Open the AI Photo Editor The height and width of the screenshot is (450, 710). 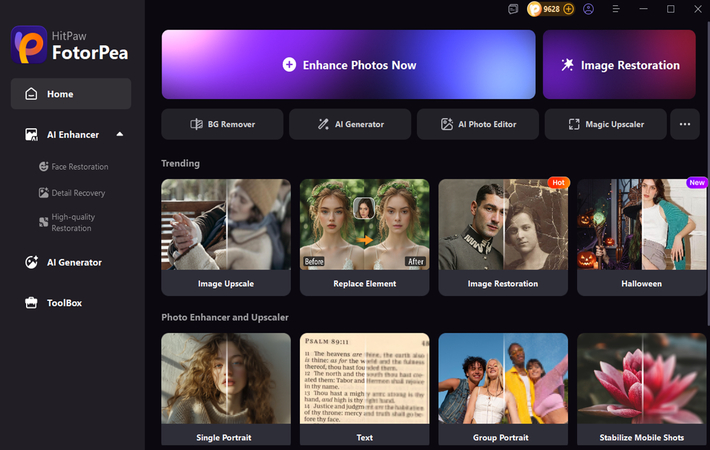(478, 124)
